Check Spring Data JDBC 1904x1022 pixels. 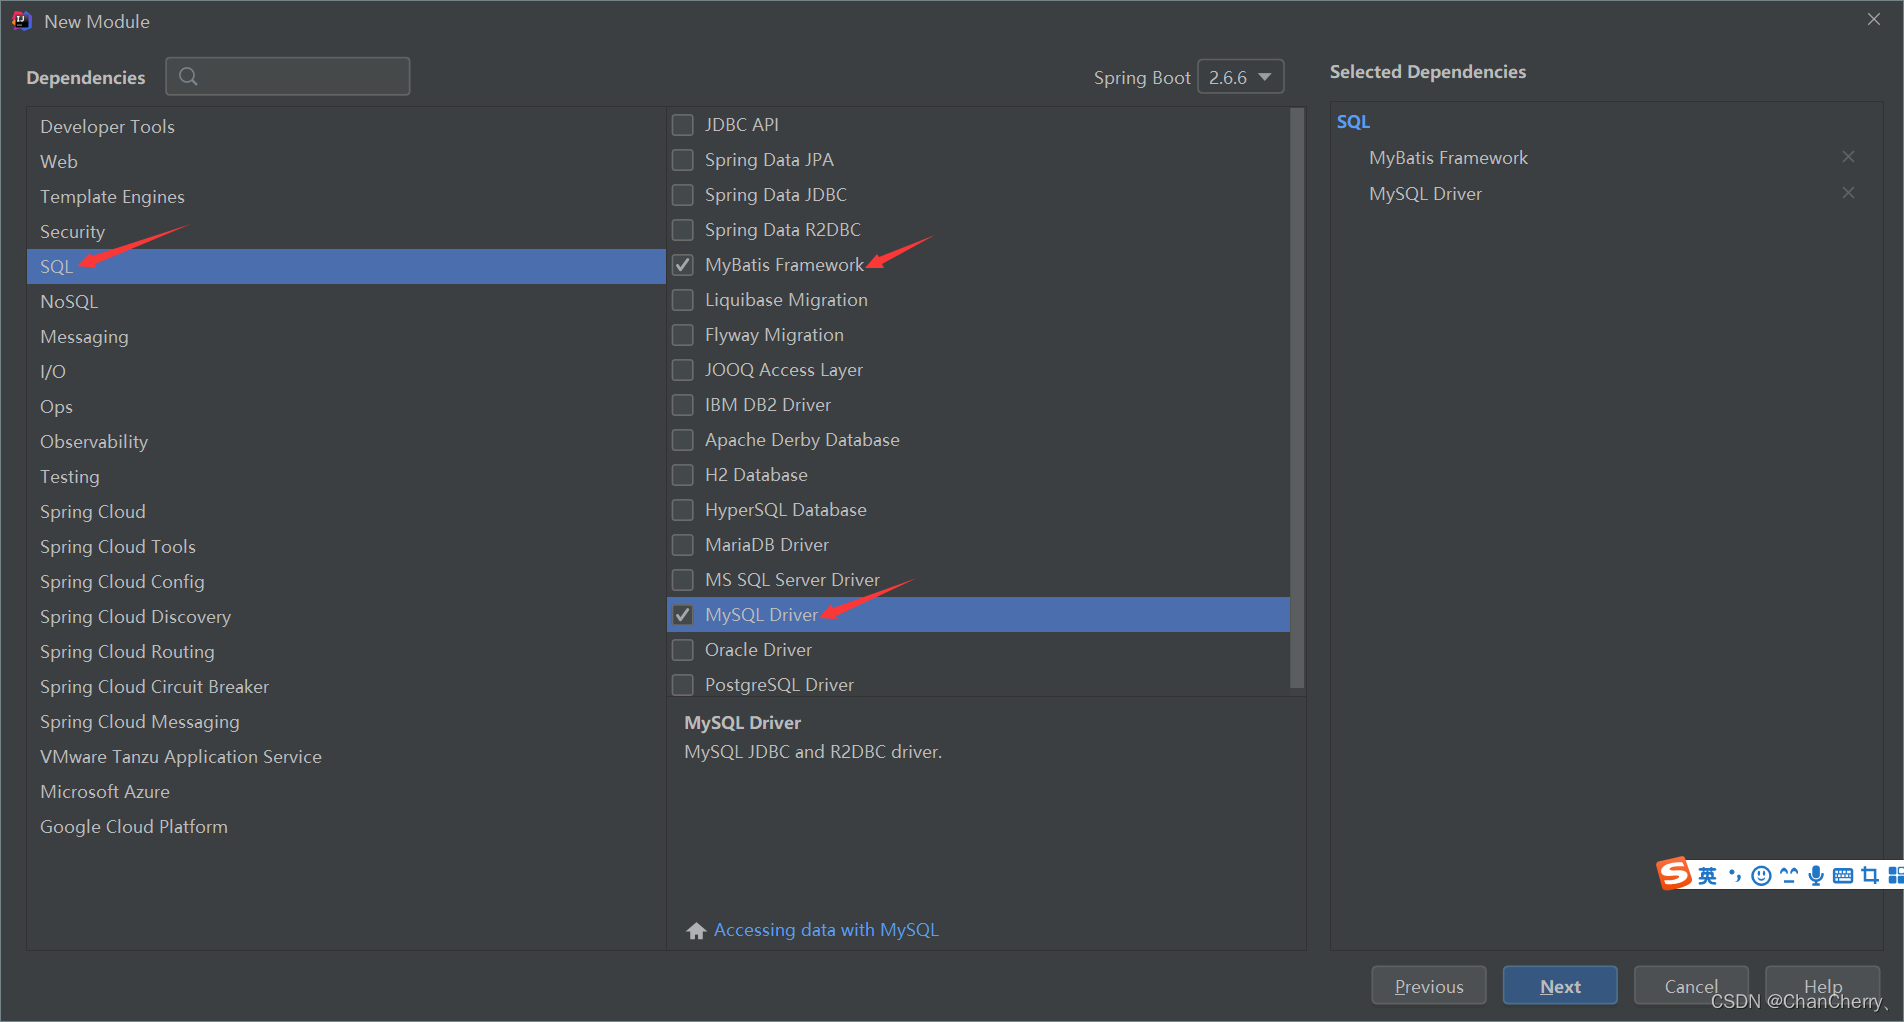pos(683,195)
